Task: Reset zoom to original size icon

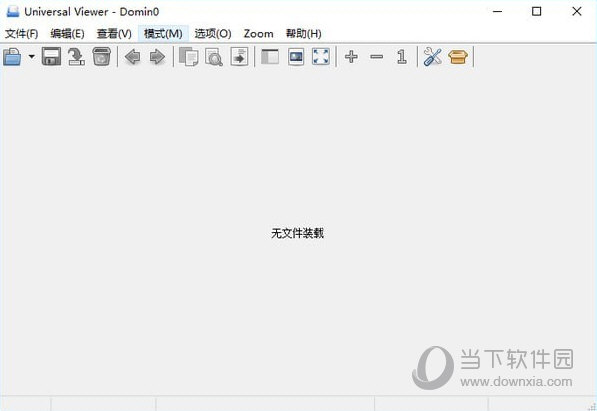Action: (x=402, y=57)
